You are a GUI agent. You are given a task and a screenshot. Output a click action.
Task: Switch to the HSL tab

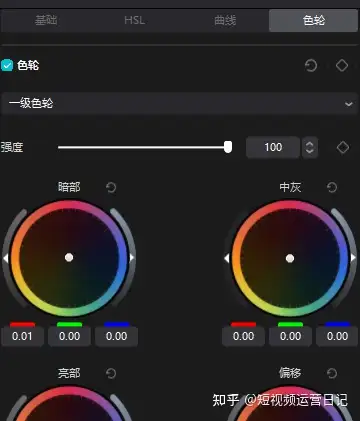(x=135, y=21)
